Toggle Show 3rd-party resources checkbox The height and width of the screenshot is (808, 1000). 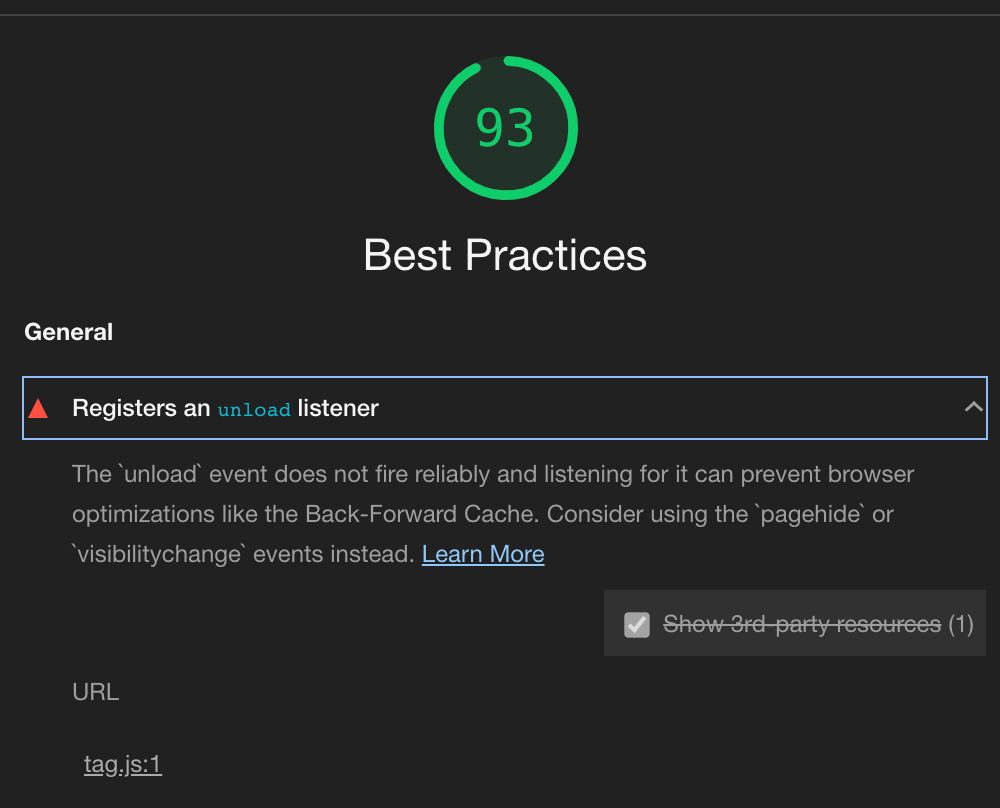tap(637, 625)
